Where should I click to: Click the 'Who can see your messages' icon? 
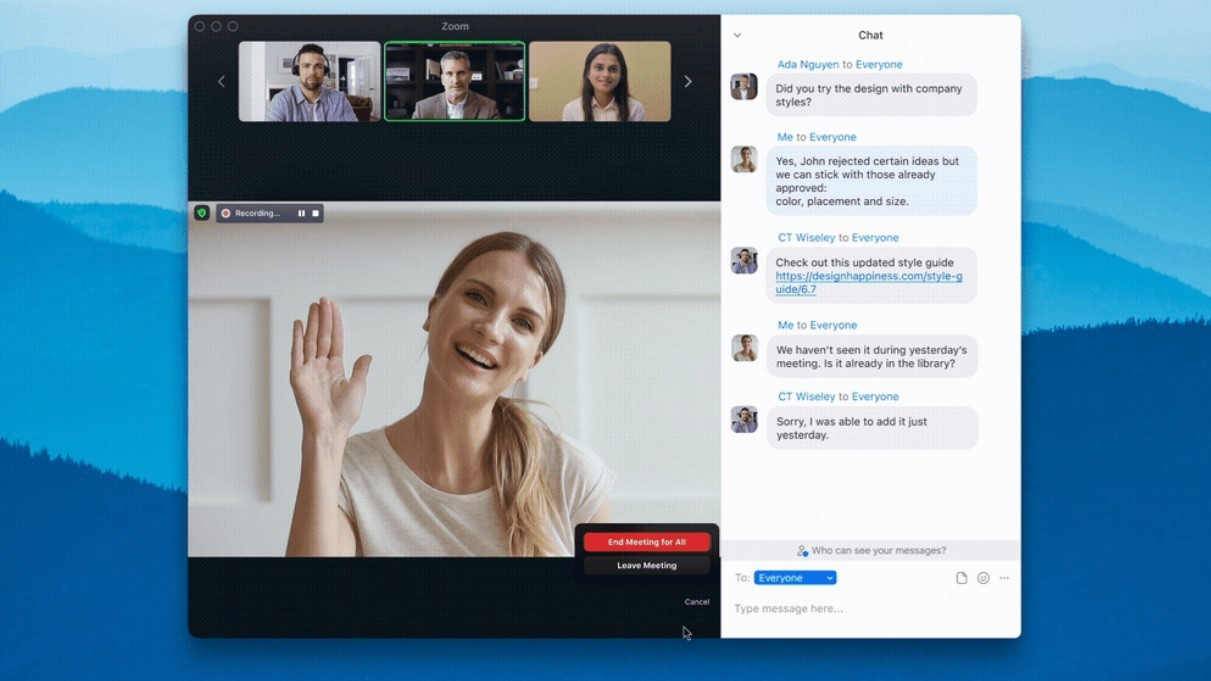(802, 550)
